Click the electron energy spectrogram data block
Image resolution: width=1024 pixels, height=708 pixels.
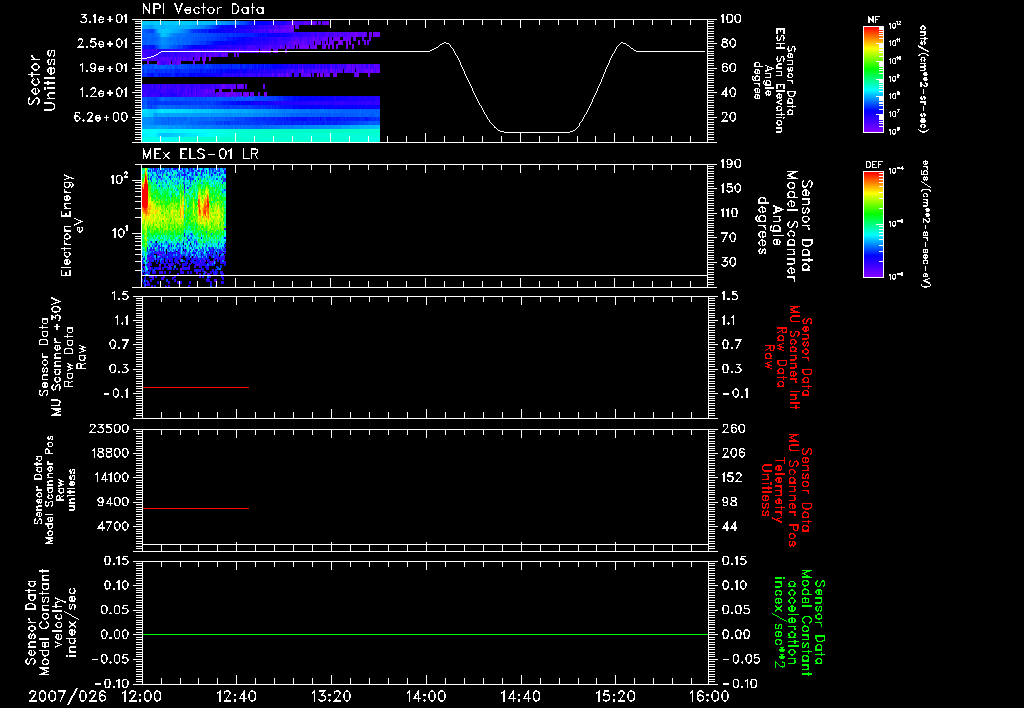[x=184, y=227]
